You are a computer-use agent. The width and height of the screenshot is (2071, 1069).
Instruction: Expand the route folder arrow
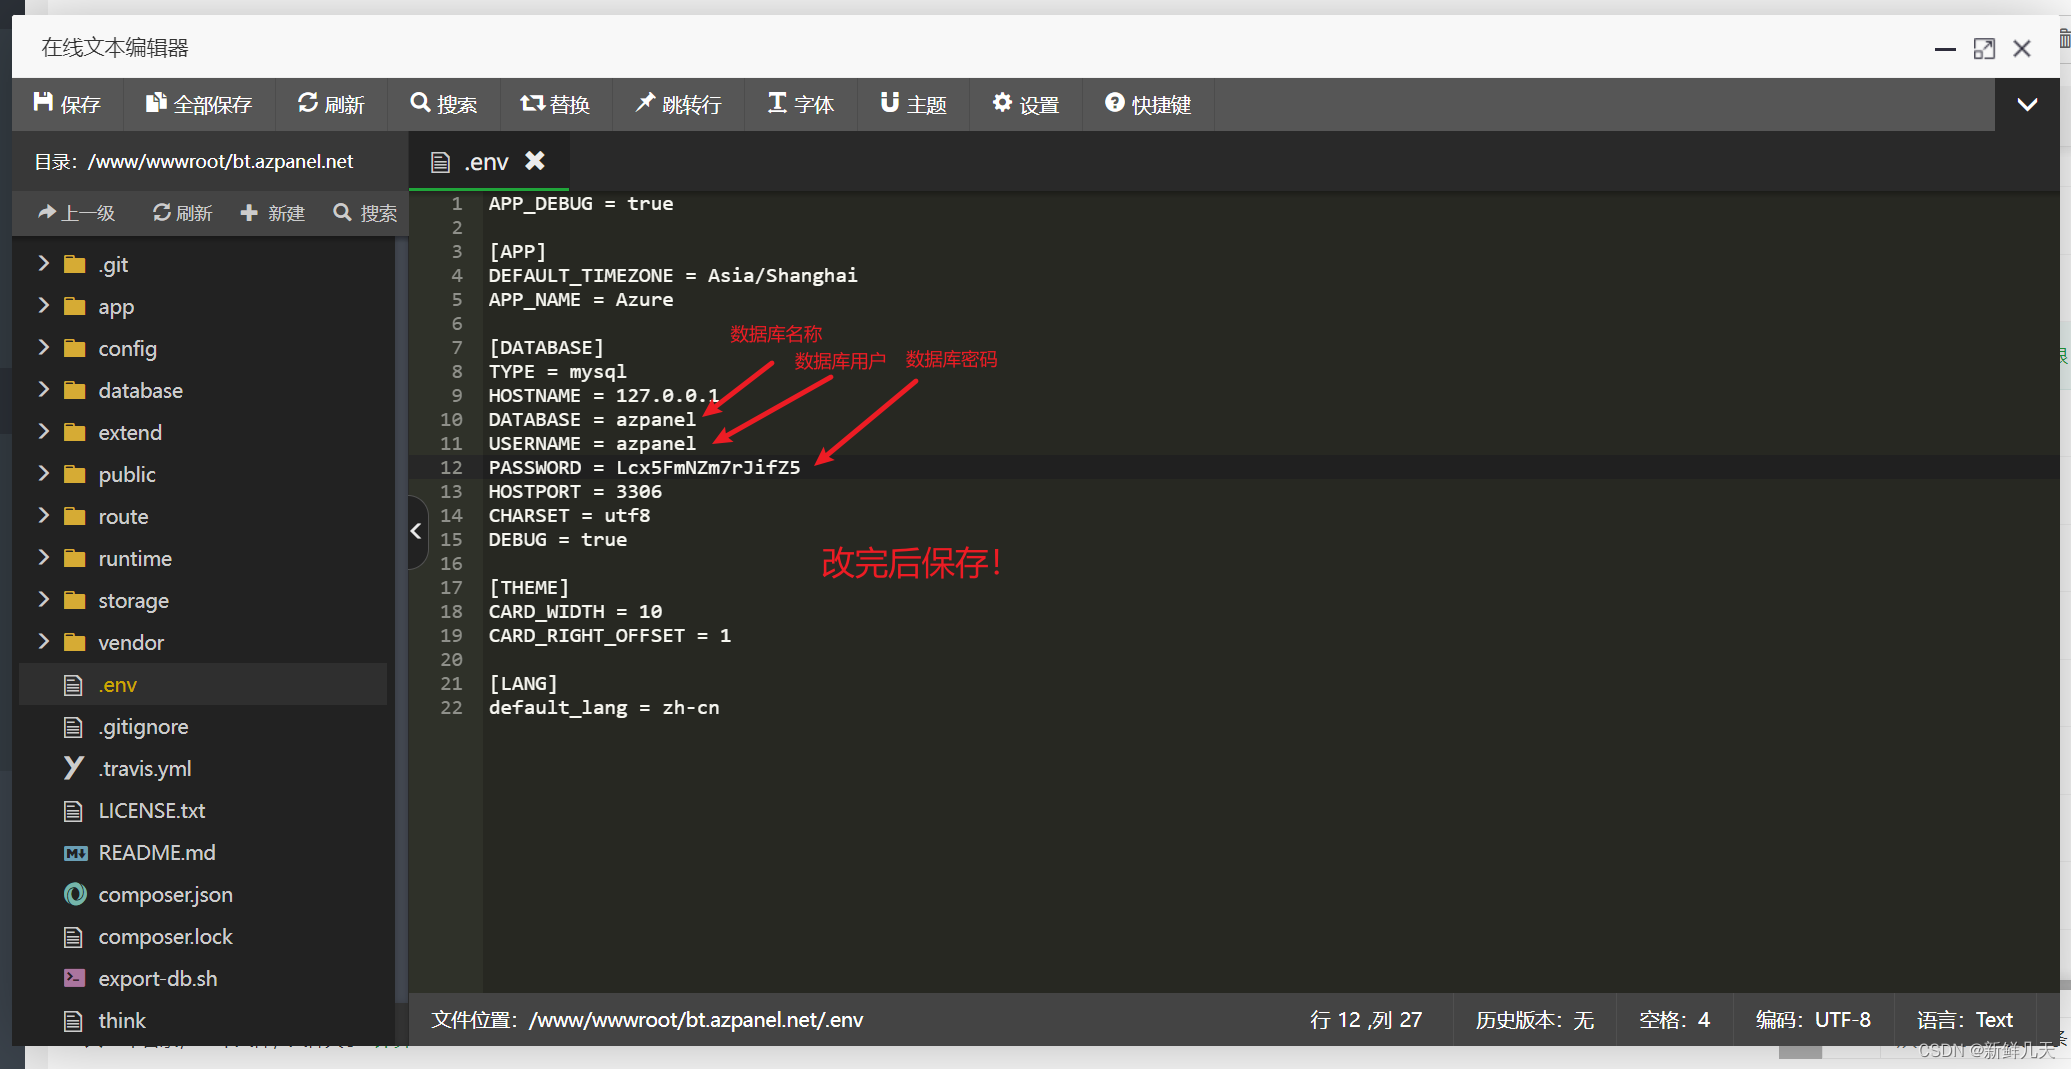[x=43, y=515]
